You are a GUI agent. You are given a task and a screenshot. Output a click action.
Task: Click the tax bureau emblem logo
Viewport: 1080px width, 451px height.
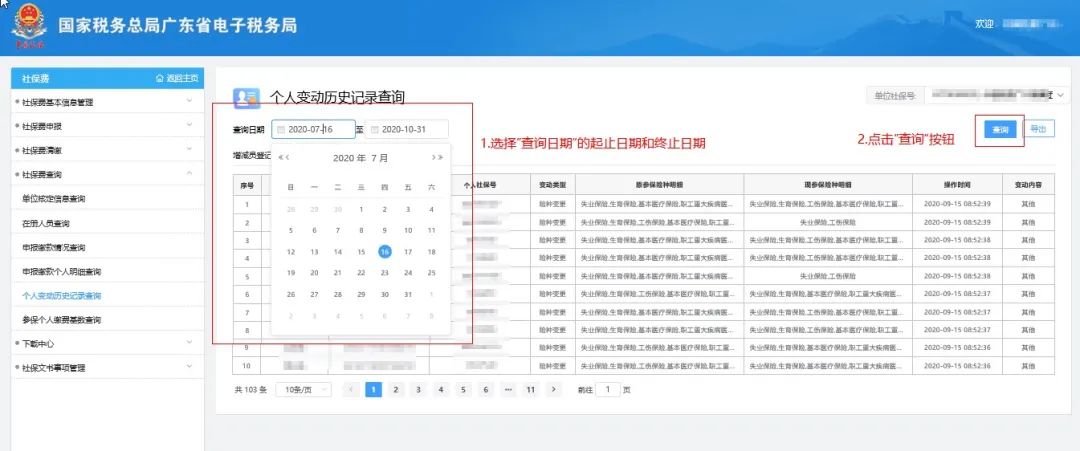click(x=30, y=27)
